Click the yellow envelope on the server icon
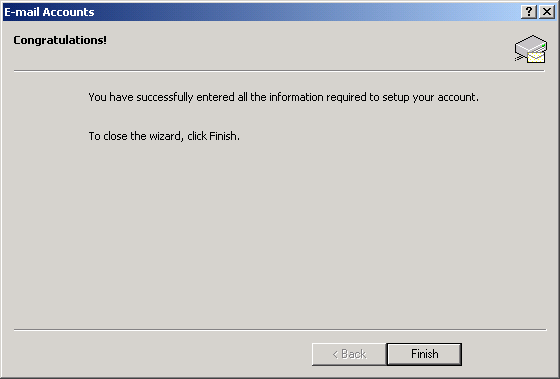The height and width of the screenshot is (379, 560). (536, 57)
